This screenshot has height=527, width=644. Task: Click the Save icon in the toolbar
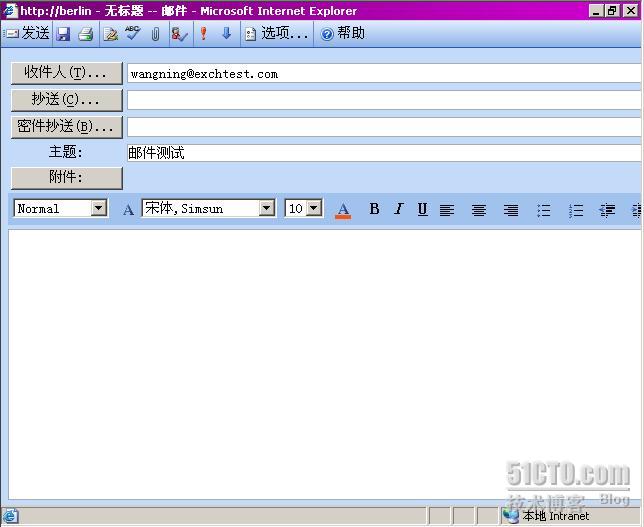[64, 34]
